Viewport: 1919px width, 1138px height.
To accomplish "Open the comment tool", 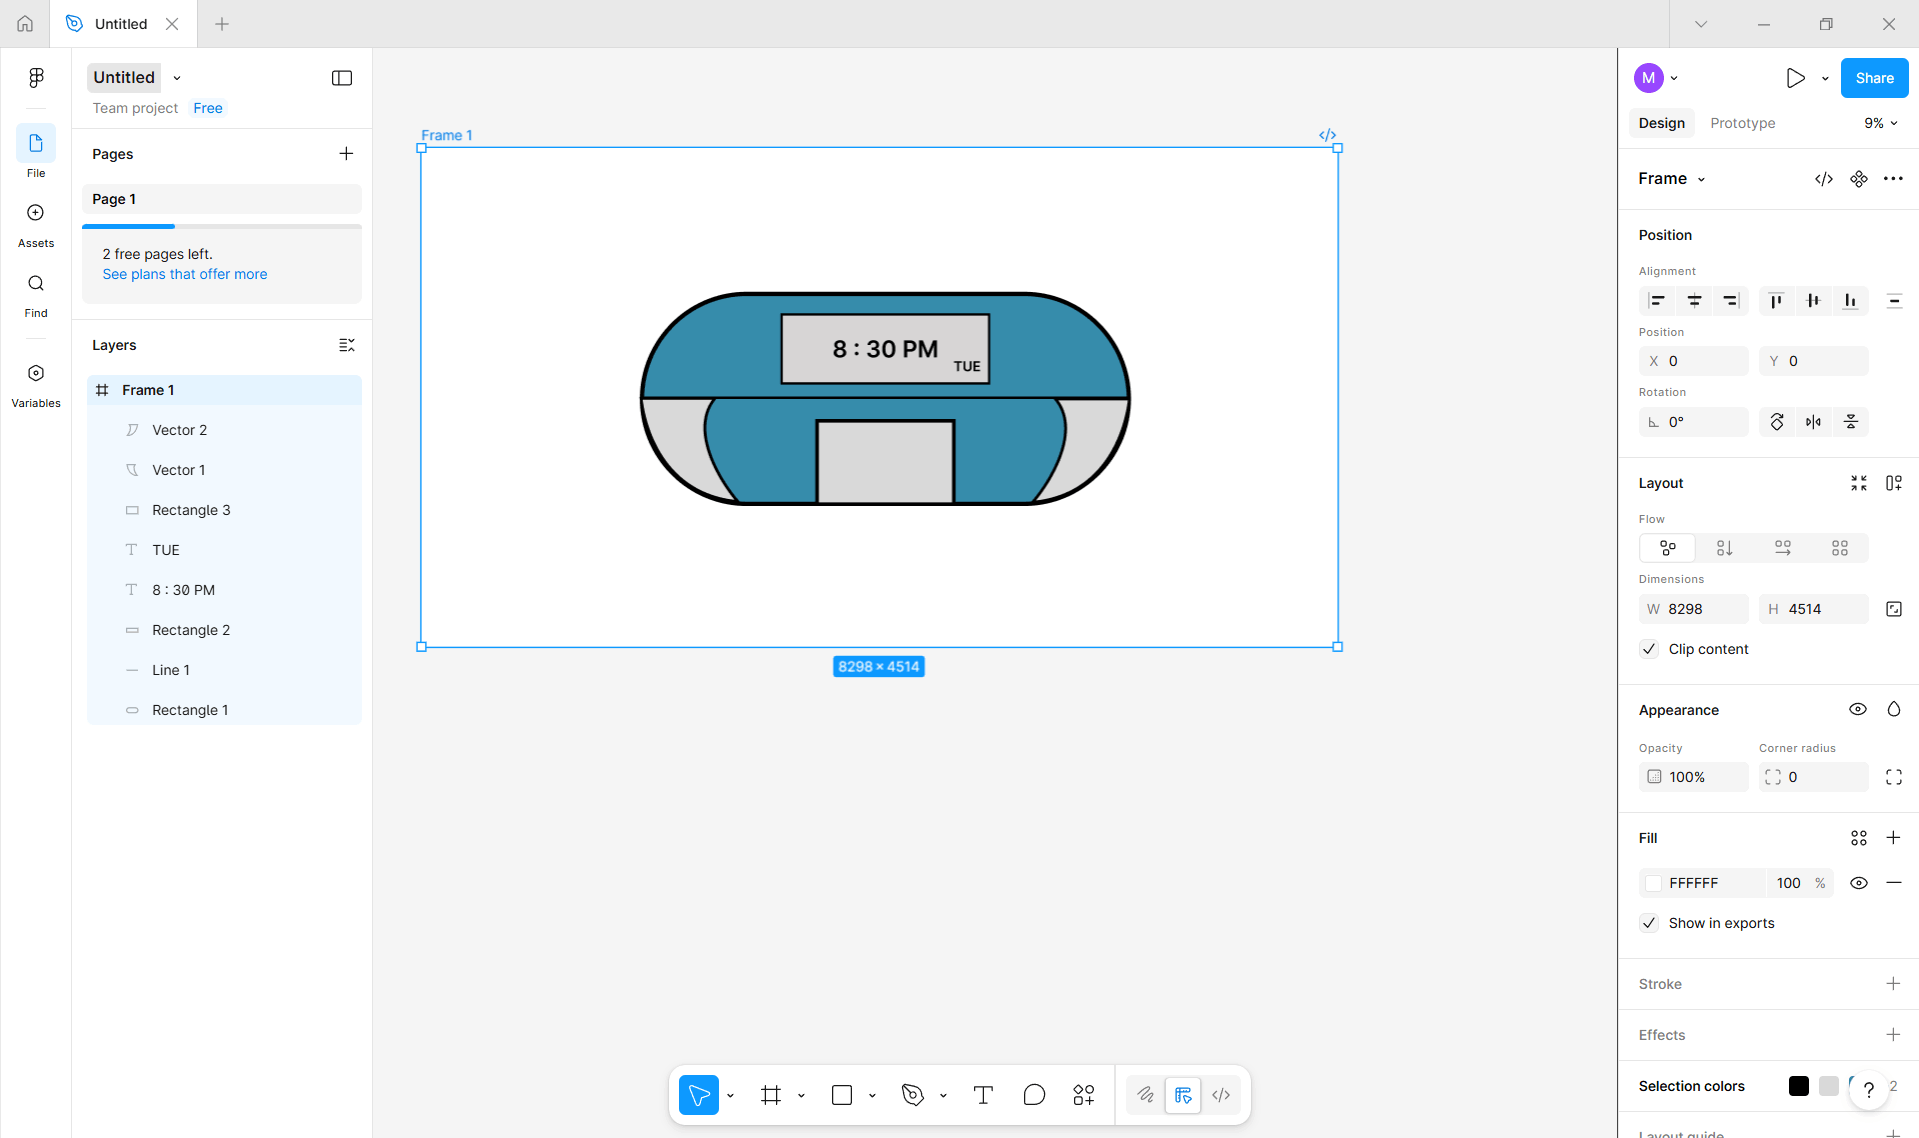I will (1034, 1095).
